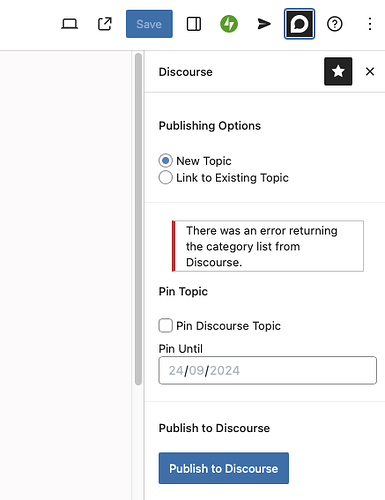Click the Discourse panel title
The width and height of the screenshot is (385, 500).
click(x=186, y=72)
